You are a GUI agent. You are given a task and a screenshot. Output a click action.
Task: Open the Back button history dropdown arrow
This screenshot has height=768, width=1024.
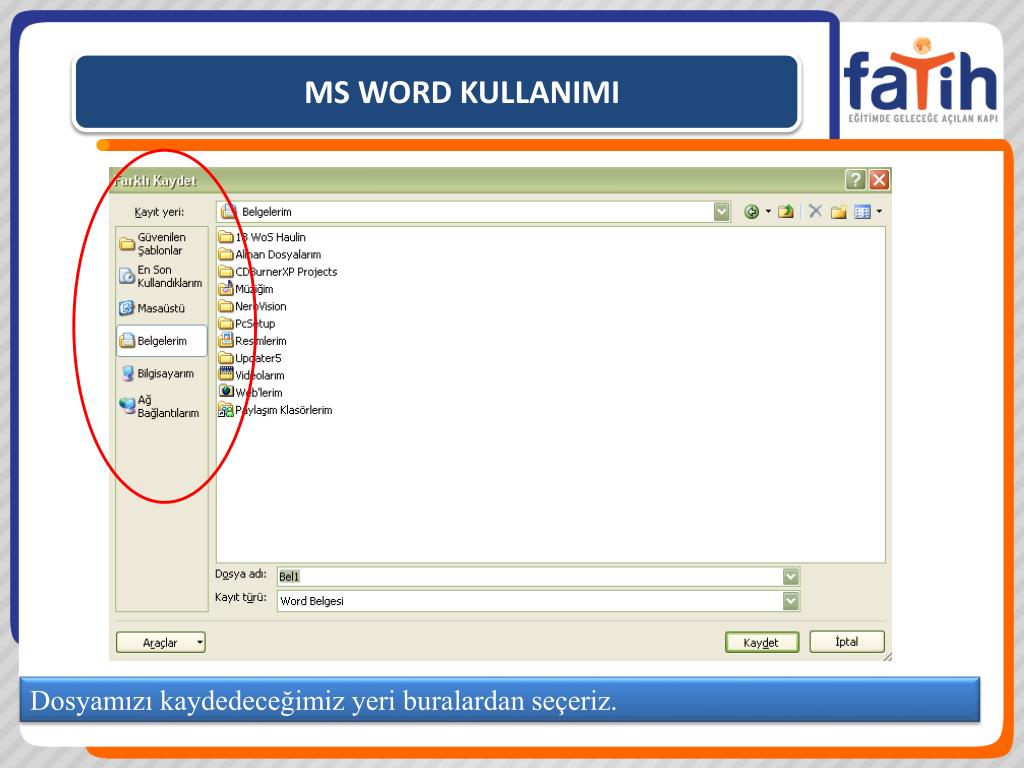(x=768, y=212)
